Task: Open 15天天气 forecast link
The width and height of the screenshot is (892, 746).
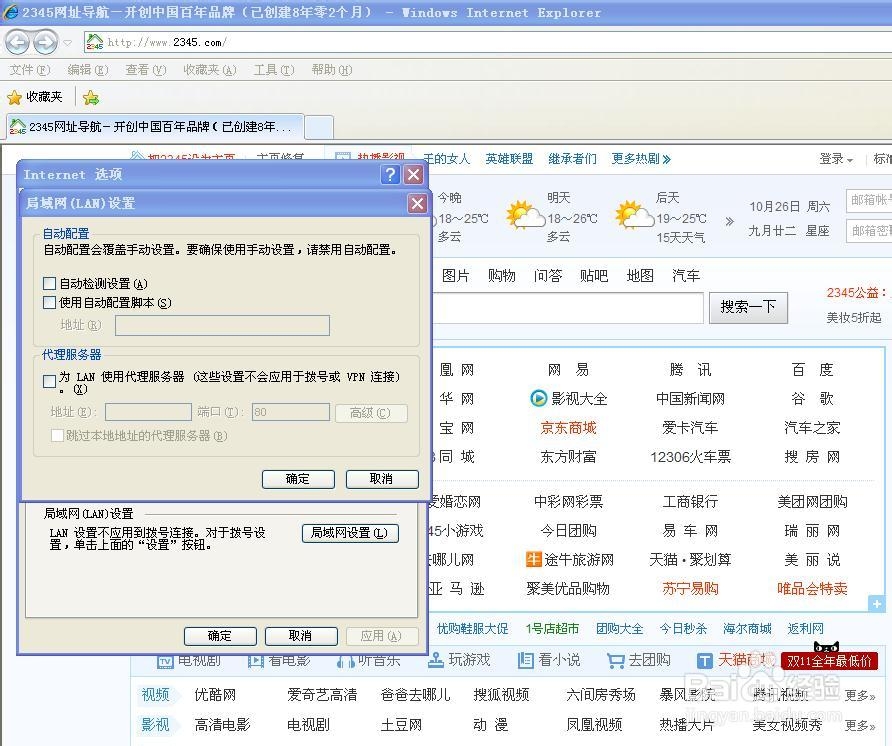Action: pos(680,237)
